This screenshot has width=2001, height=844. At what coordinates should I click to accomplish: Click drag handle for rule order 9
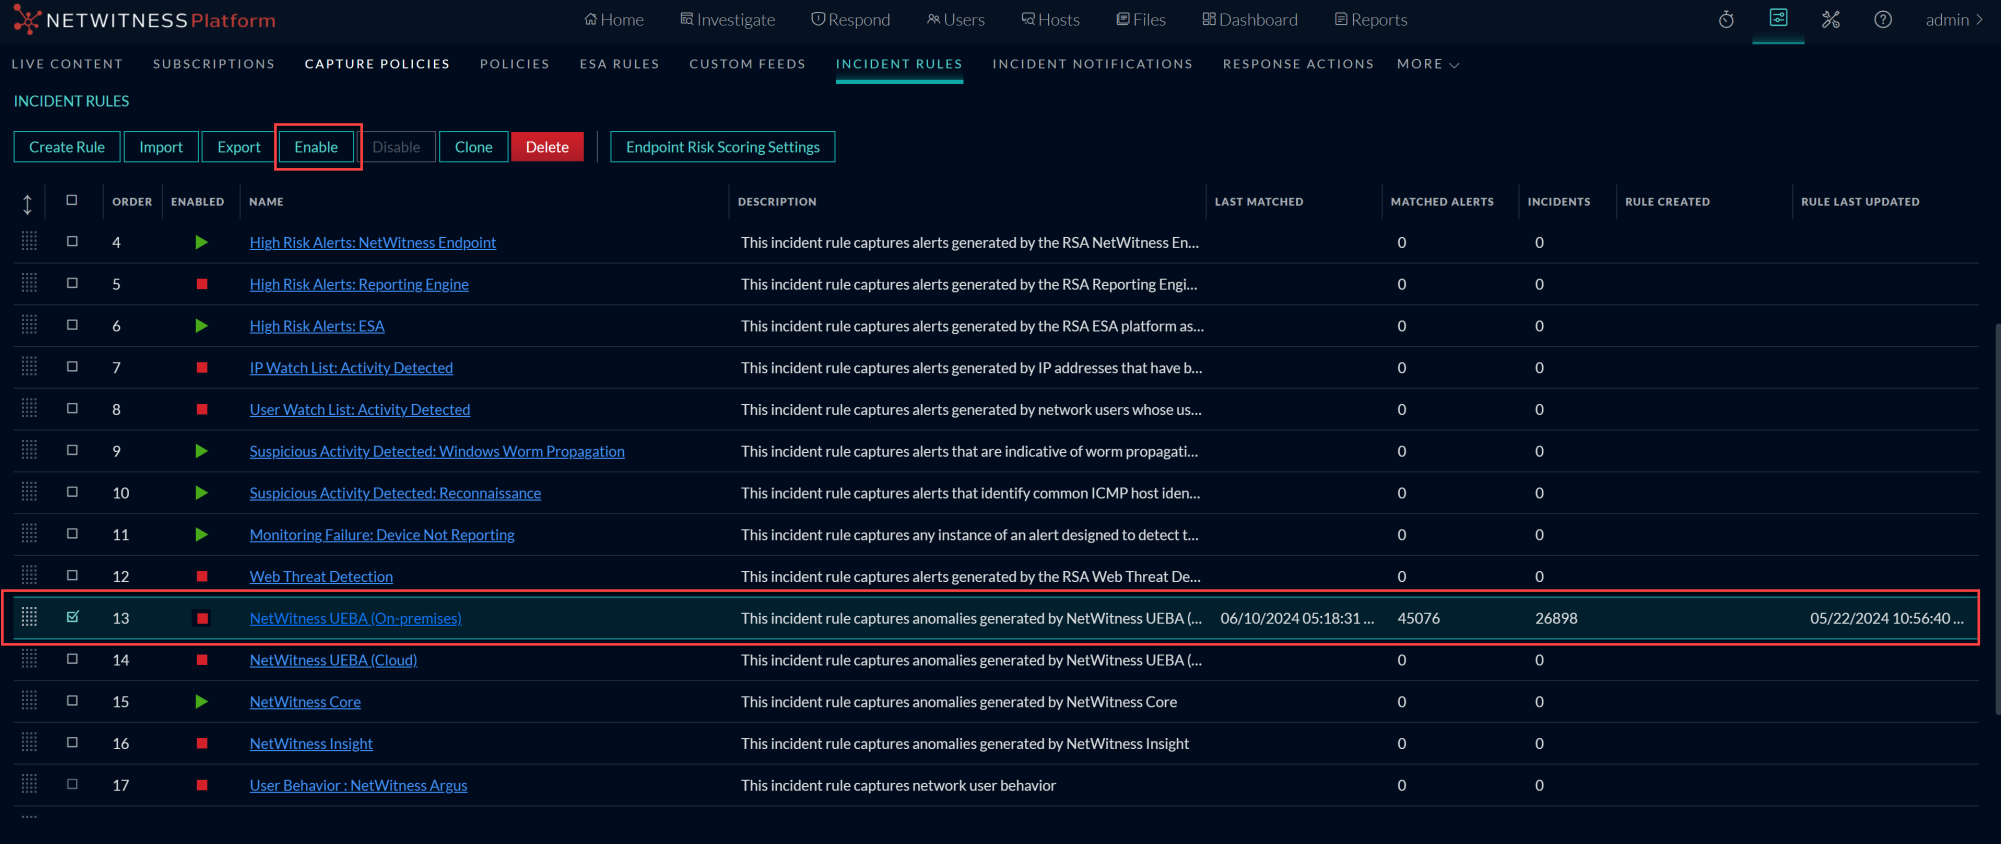coord(29,450)
